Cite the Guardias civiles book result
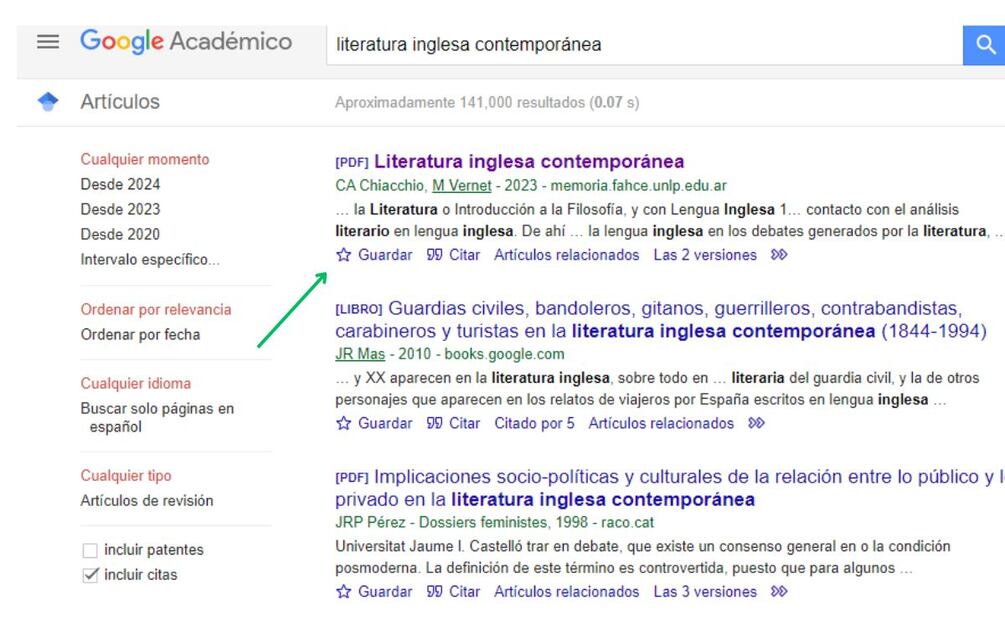The image size is (1005, 620). click(x=453, y=423)
